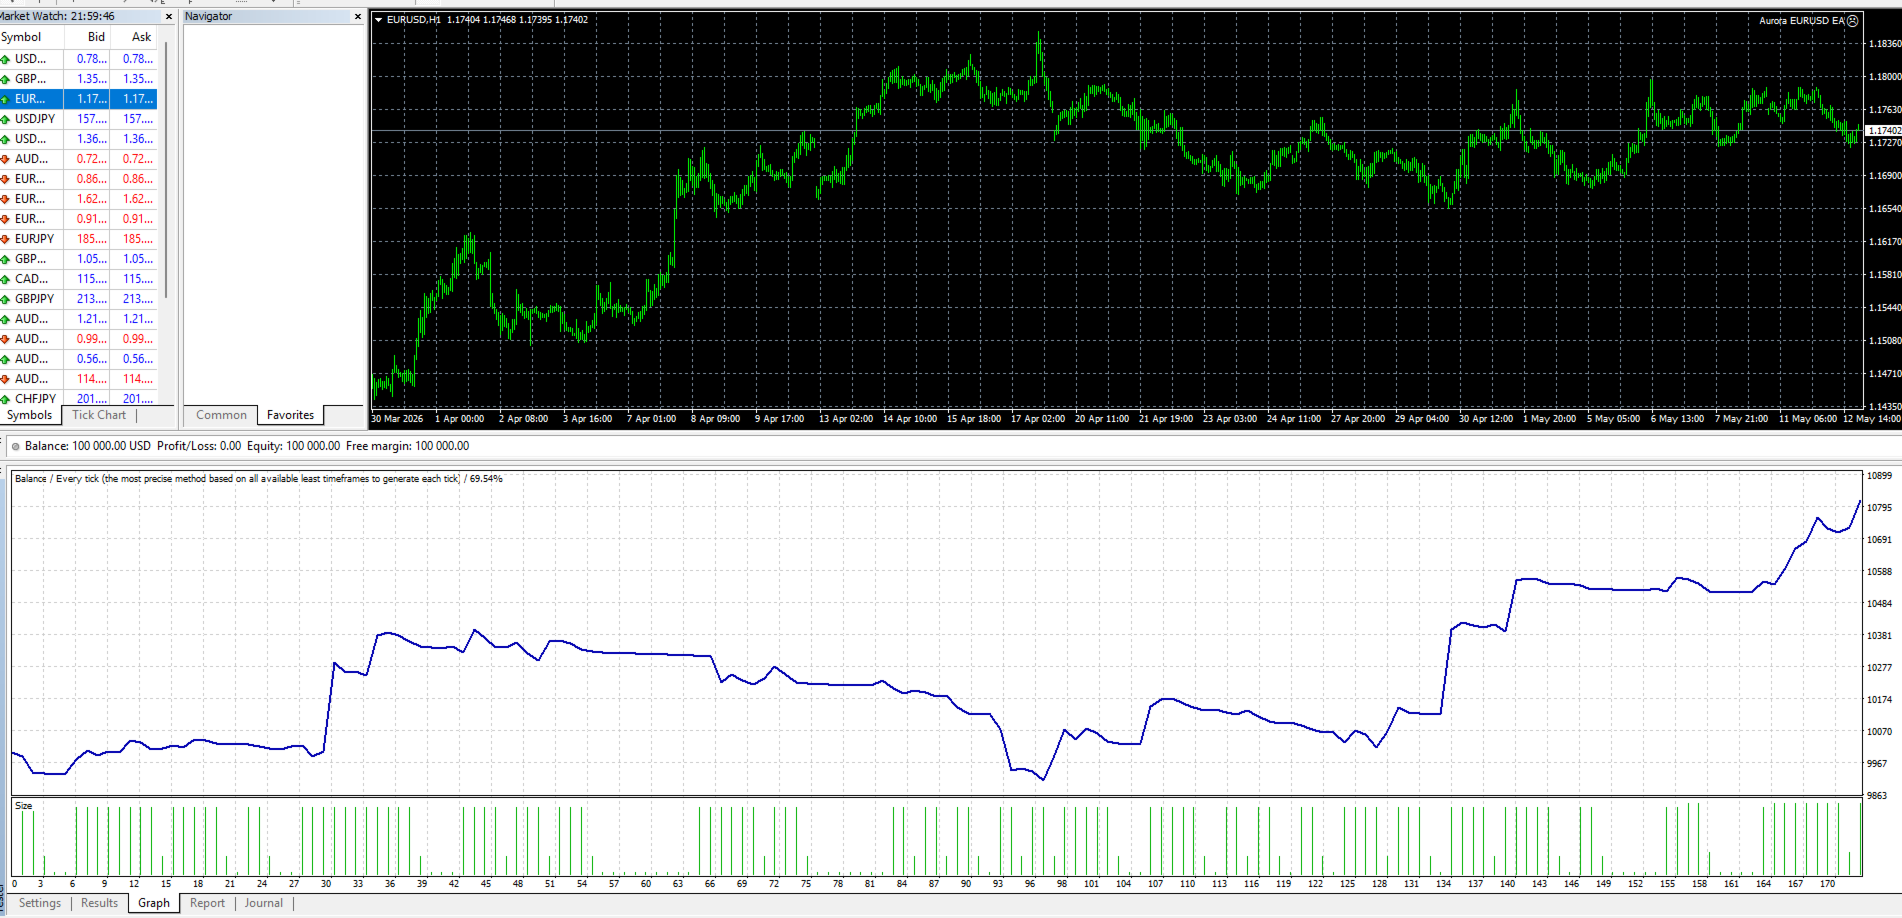
Task: Click the green up-arrow icon beside USDJPY
Action: tap(5, 119)
